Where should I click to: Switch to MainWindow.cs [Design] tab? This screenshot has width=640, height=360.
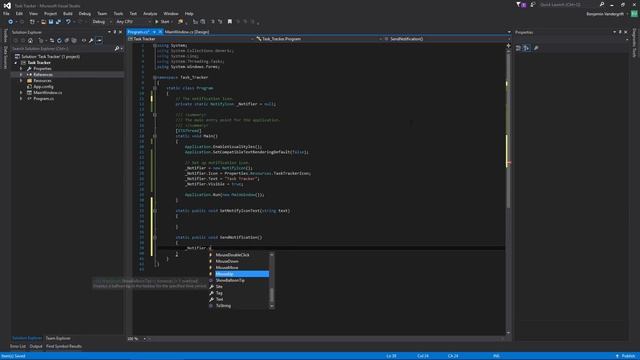pyautogui.click(x=187, y=32)
